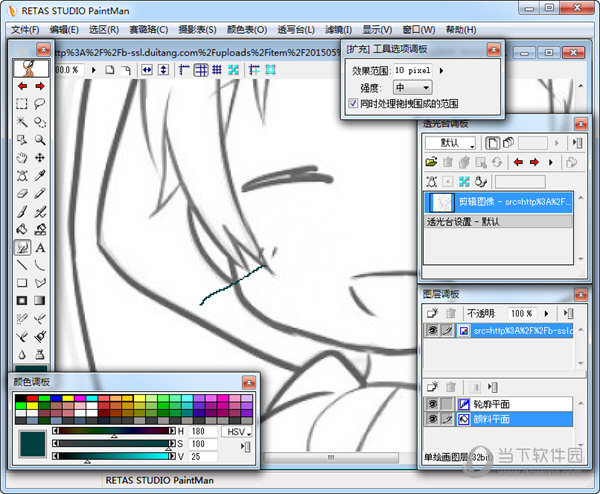Select the text tool (A)
600x494 pixels.
tap(40, 248)
